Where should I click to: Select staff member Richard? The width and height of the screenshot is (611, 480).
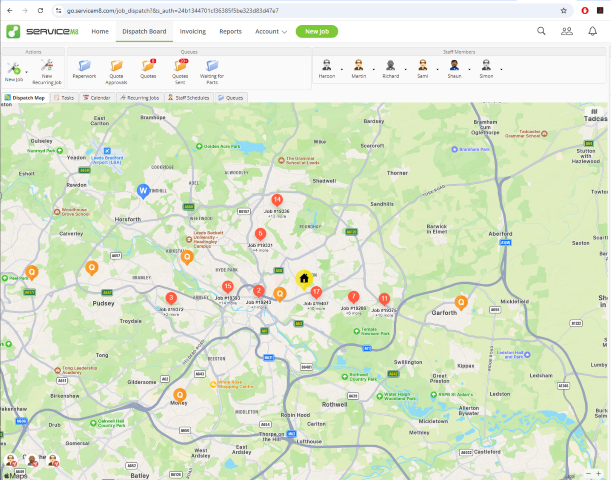390,69
